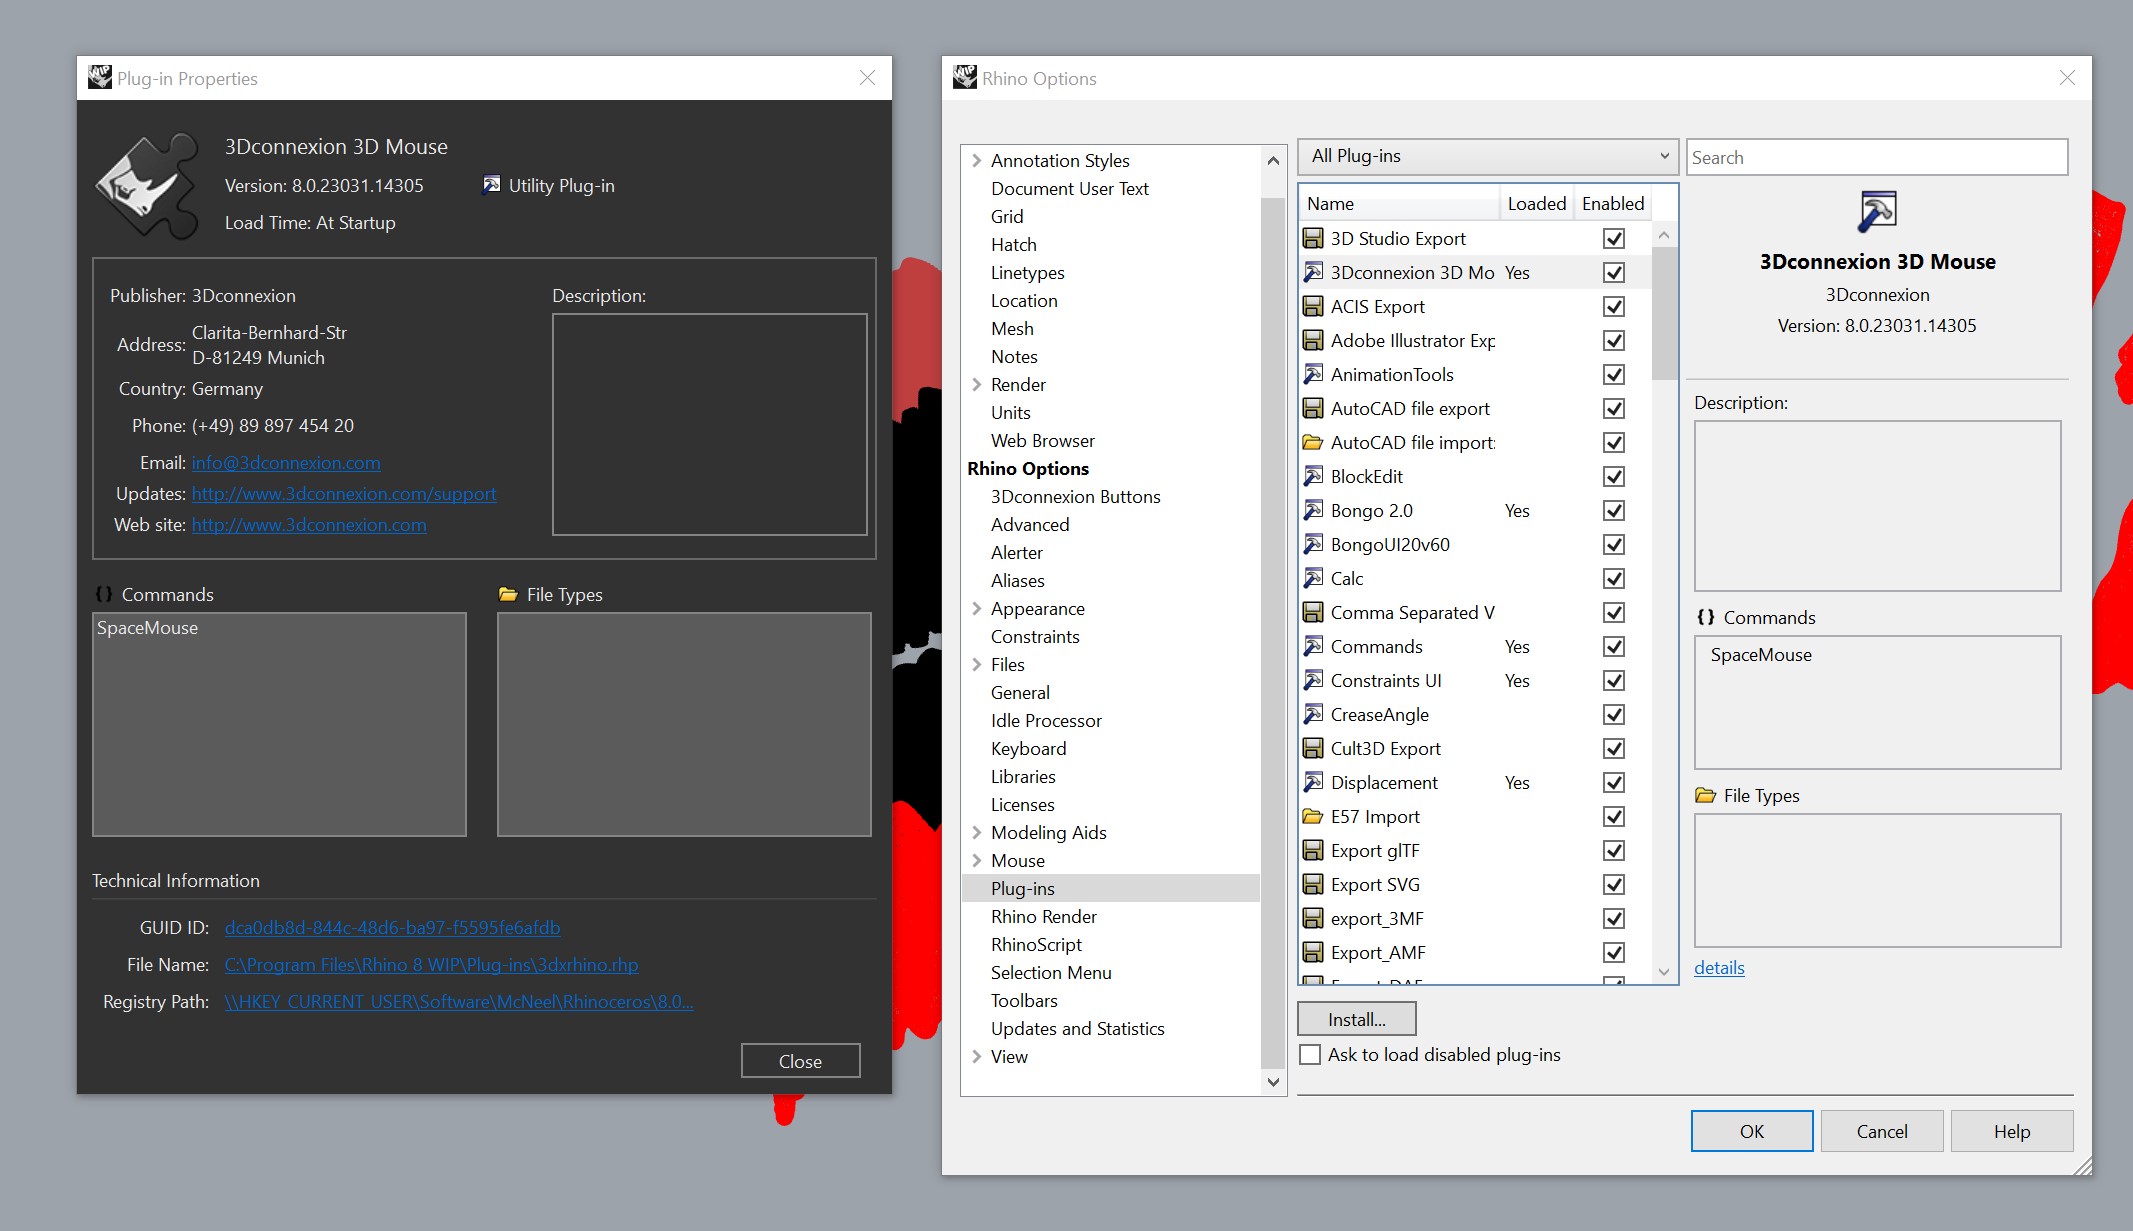Screen dimensions: 2133x1231
Task: Click the Adobe Illustrator Export disk icon
Action: click(x=1313, y=340)
